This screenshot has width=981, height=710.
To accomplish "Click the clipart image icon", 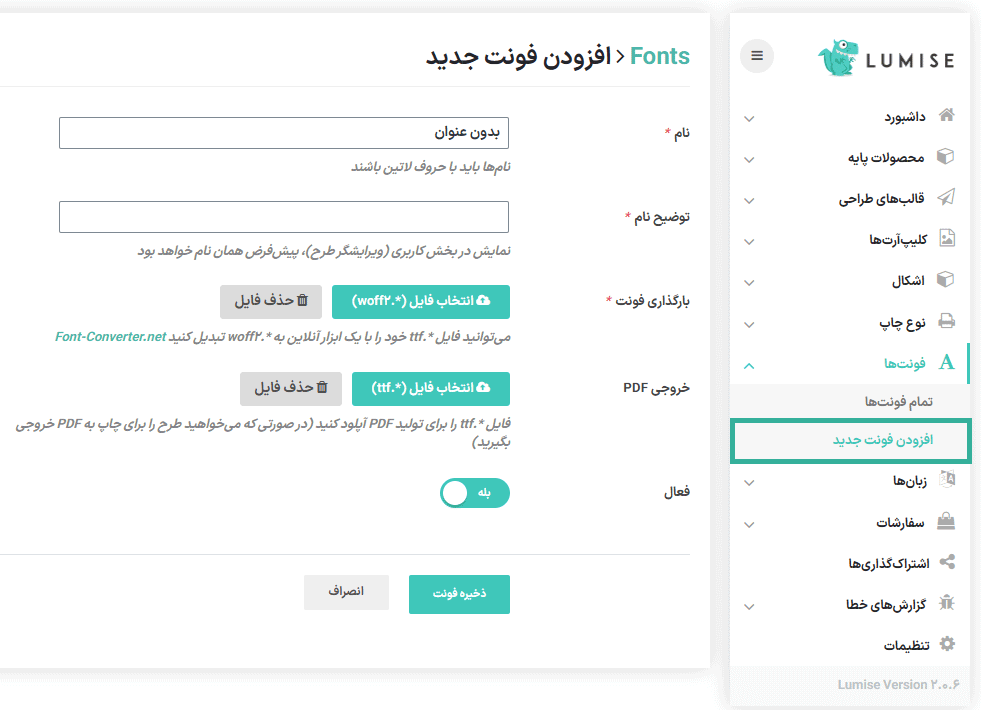I will tap(946, 239).
